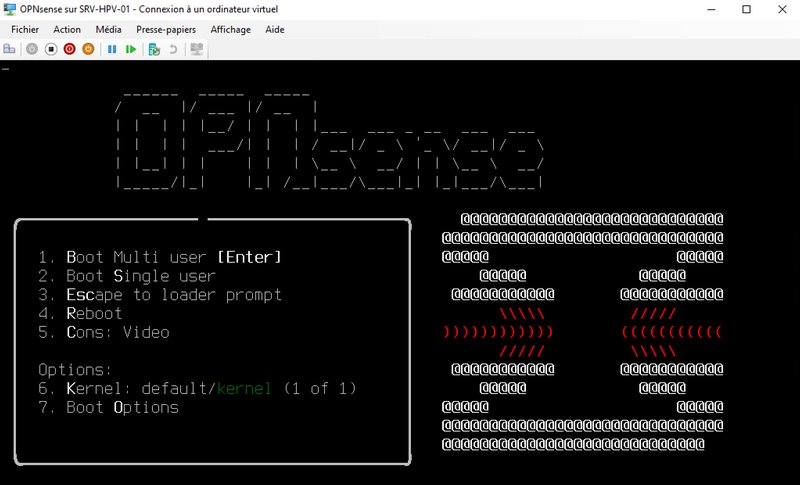Reset the VM using the green play icon

click(x=131, y=49)
